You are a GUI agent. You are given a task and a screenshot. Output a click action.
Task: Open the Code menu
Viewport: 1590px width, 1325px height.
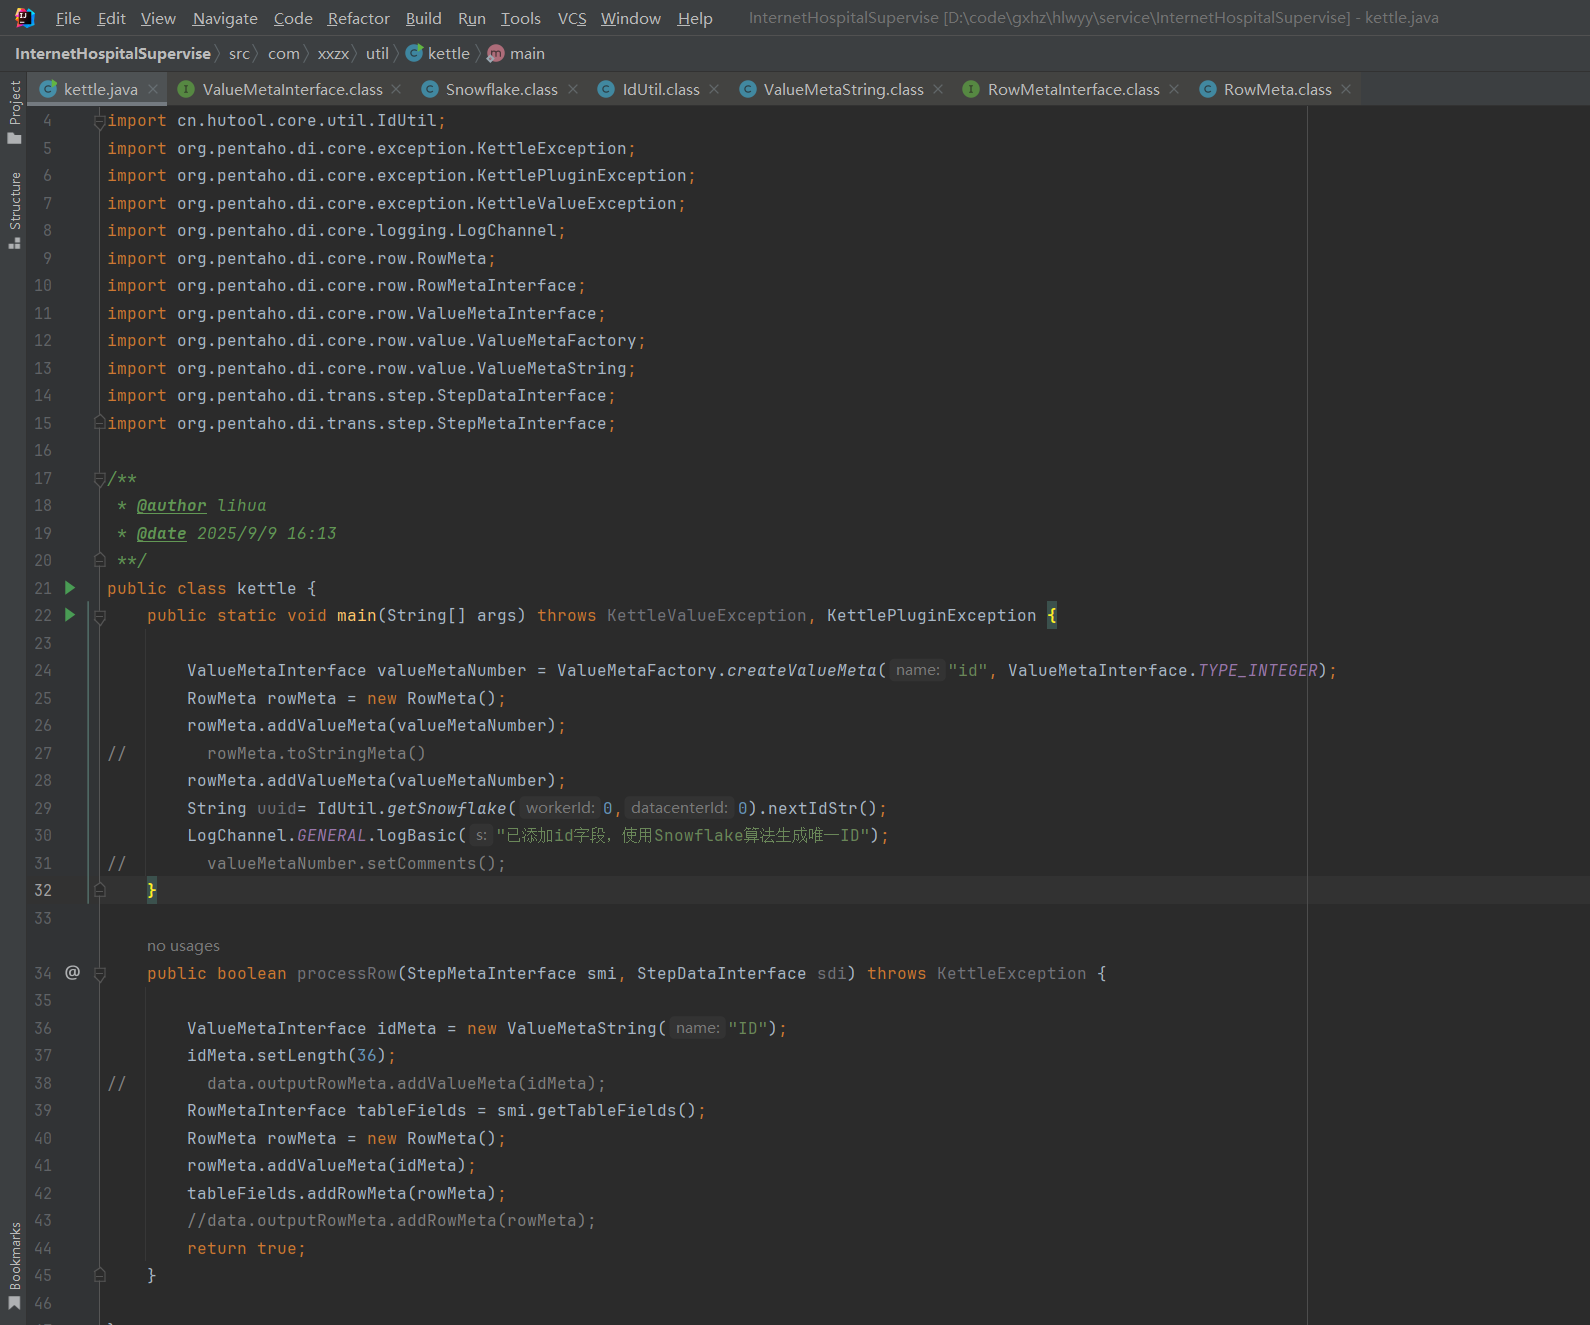(293, 18)
